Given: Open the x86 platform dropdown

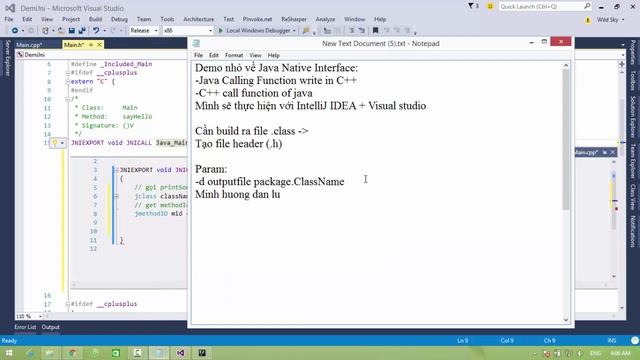Looking at the screenshot, I should click(x=188, y=31).
